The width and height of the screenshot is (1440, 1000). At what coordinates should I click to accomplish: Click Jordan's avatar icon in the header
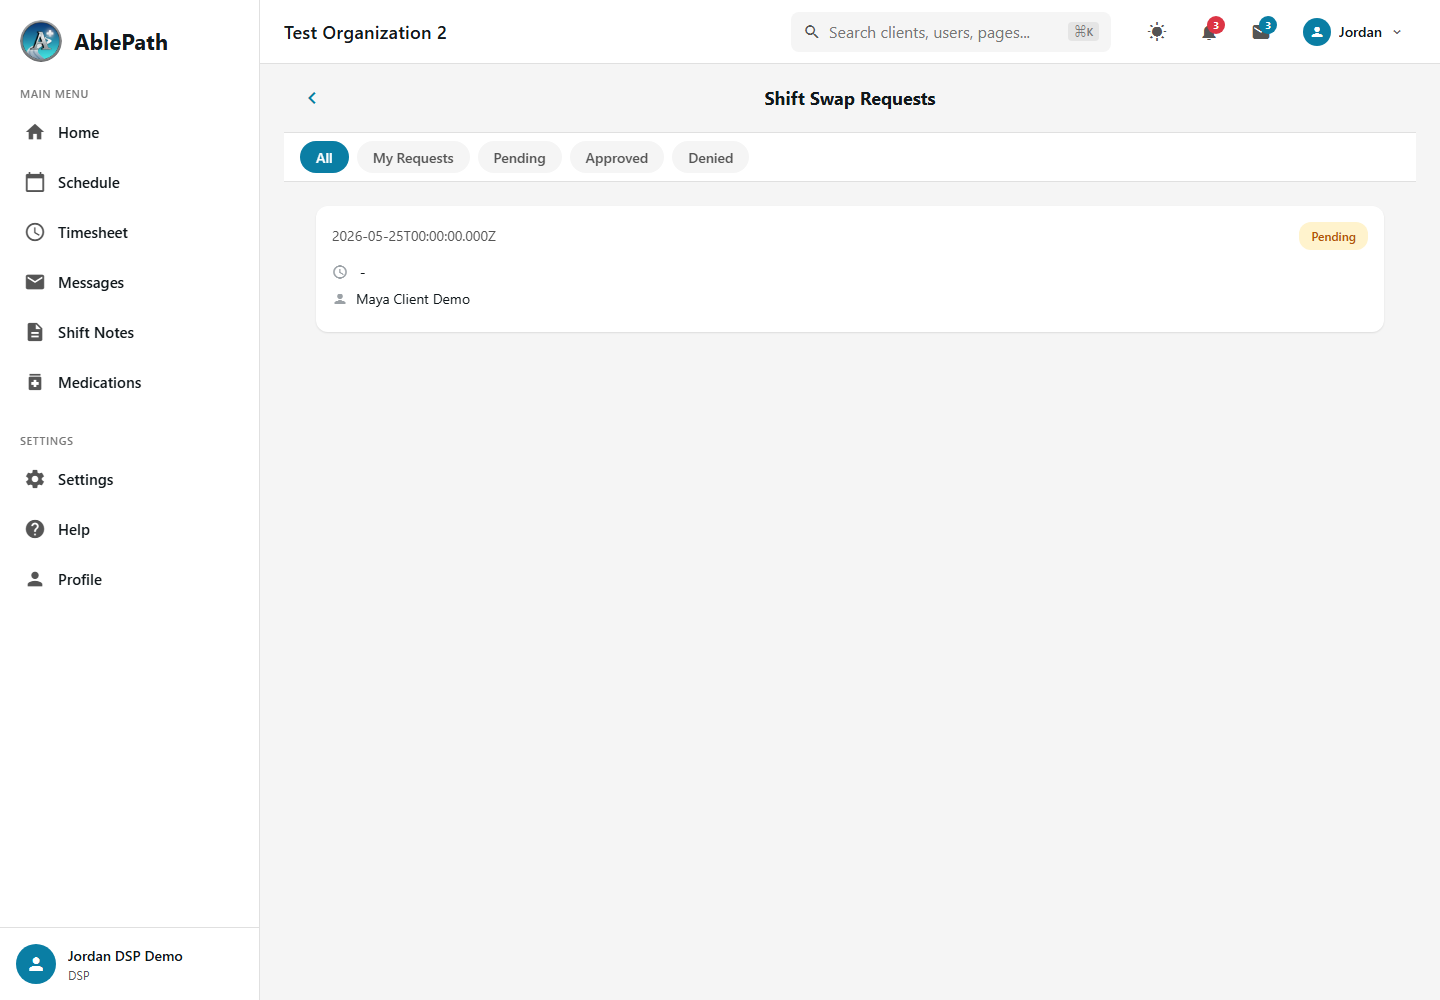(1317, 32)
